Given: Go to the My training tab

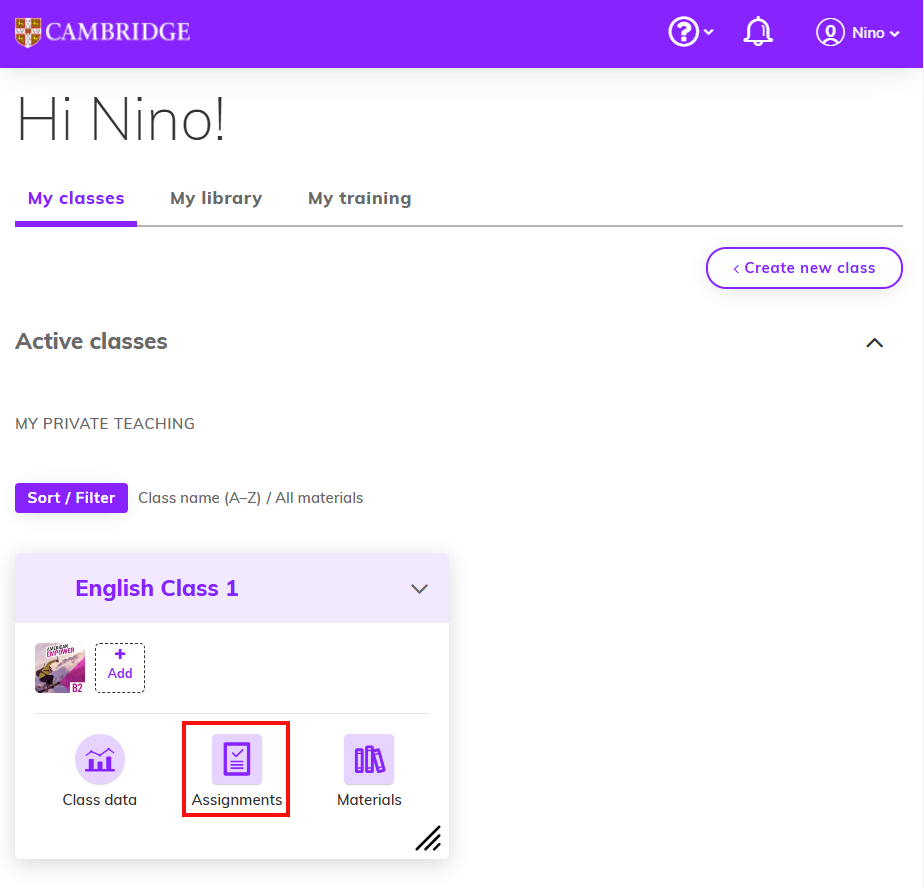Looking at the screenshot, I should [x=359, y=198].
